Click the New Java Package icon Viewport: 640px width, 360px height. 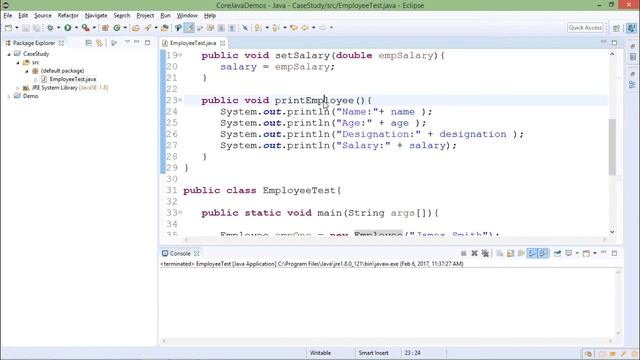pos(105,28)
